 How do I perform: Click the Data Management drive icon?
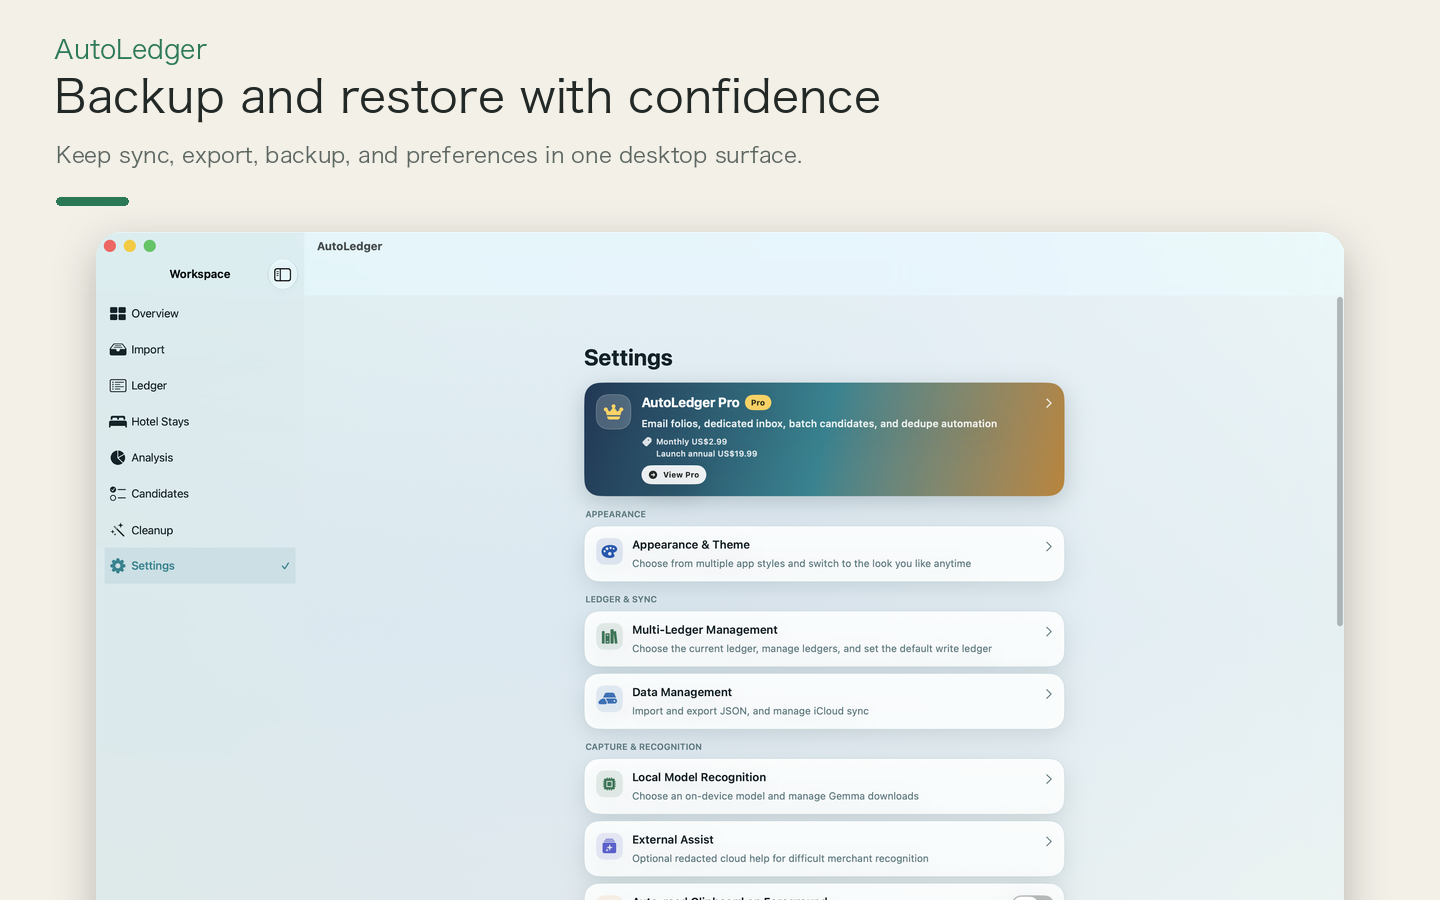coord(609,699)
